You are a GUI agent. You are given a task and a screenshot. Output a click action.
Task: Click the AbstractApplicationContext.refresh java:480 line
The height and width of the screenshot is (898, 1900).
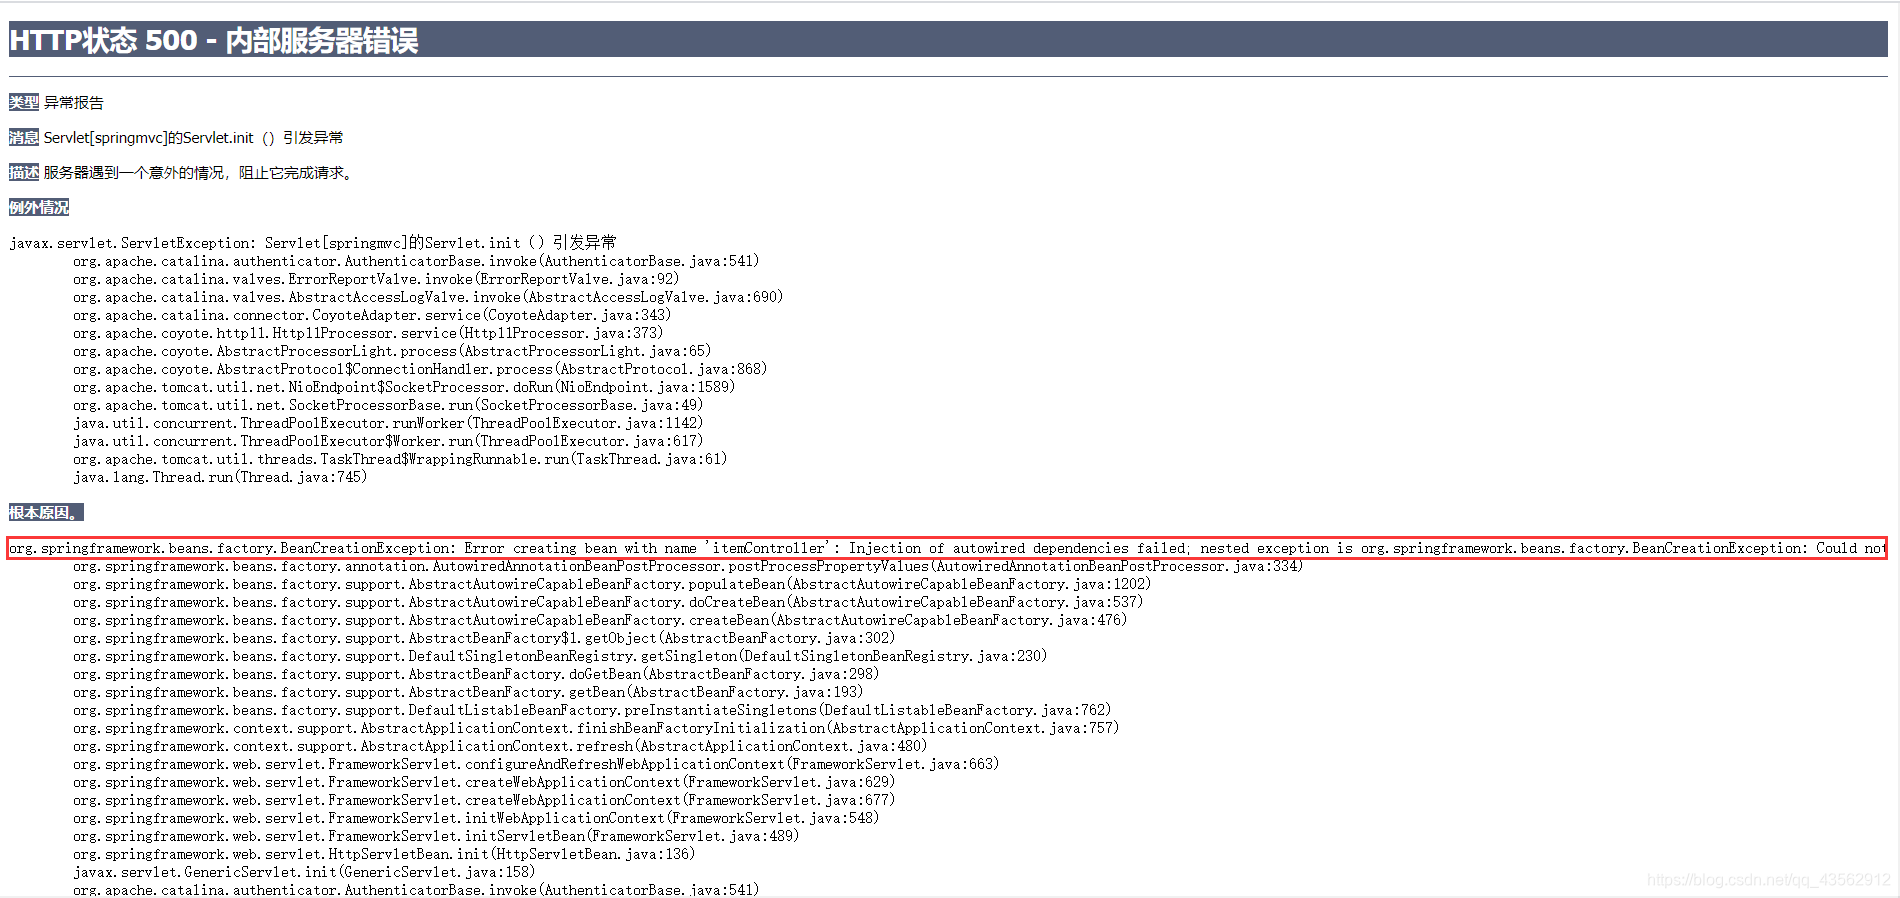coord(500,746)
